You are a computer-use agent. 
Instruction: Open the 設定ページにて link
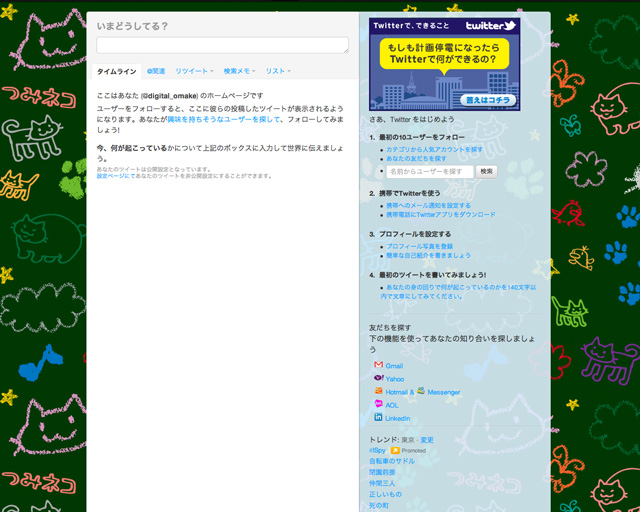[116, 176]
